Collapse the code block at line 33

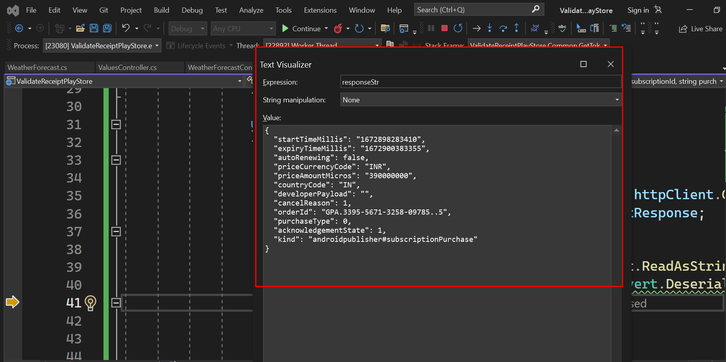pos(116,160)
